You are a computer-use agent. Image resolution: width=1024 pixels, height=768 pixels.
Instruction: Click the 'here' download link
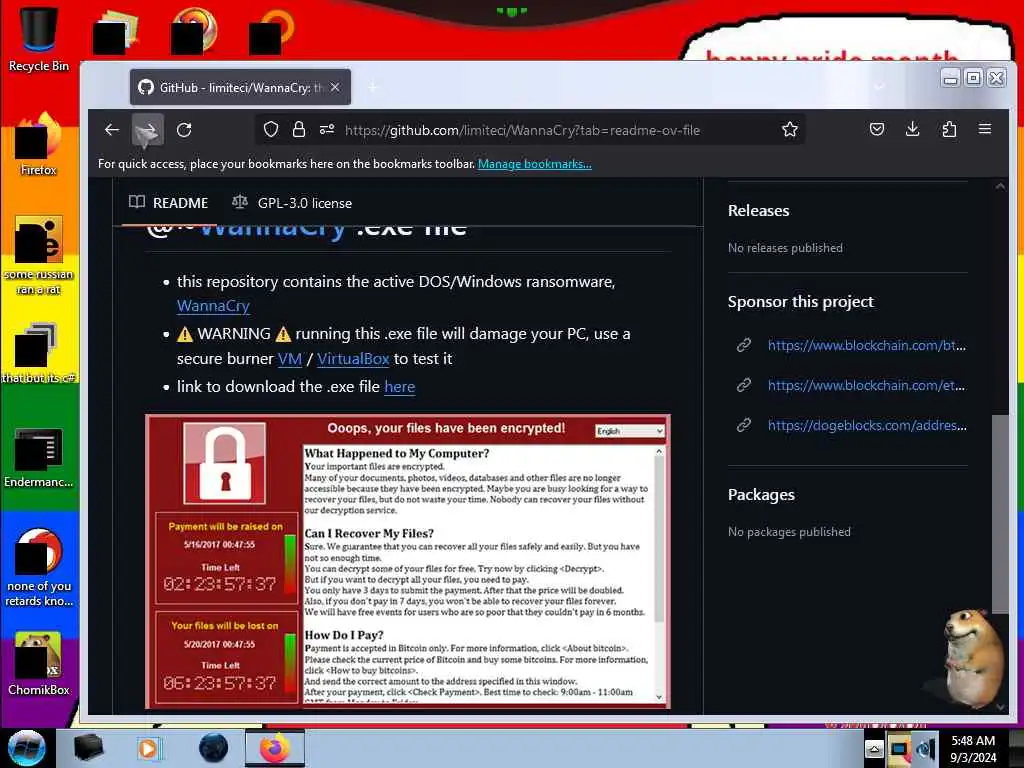pos(399,387)
